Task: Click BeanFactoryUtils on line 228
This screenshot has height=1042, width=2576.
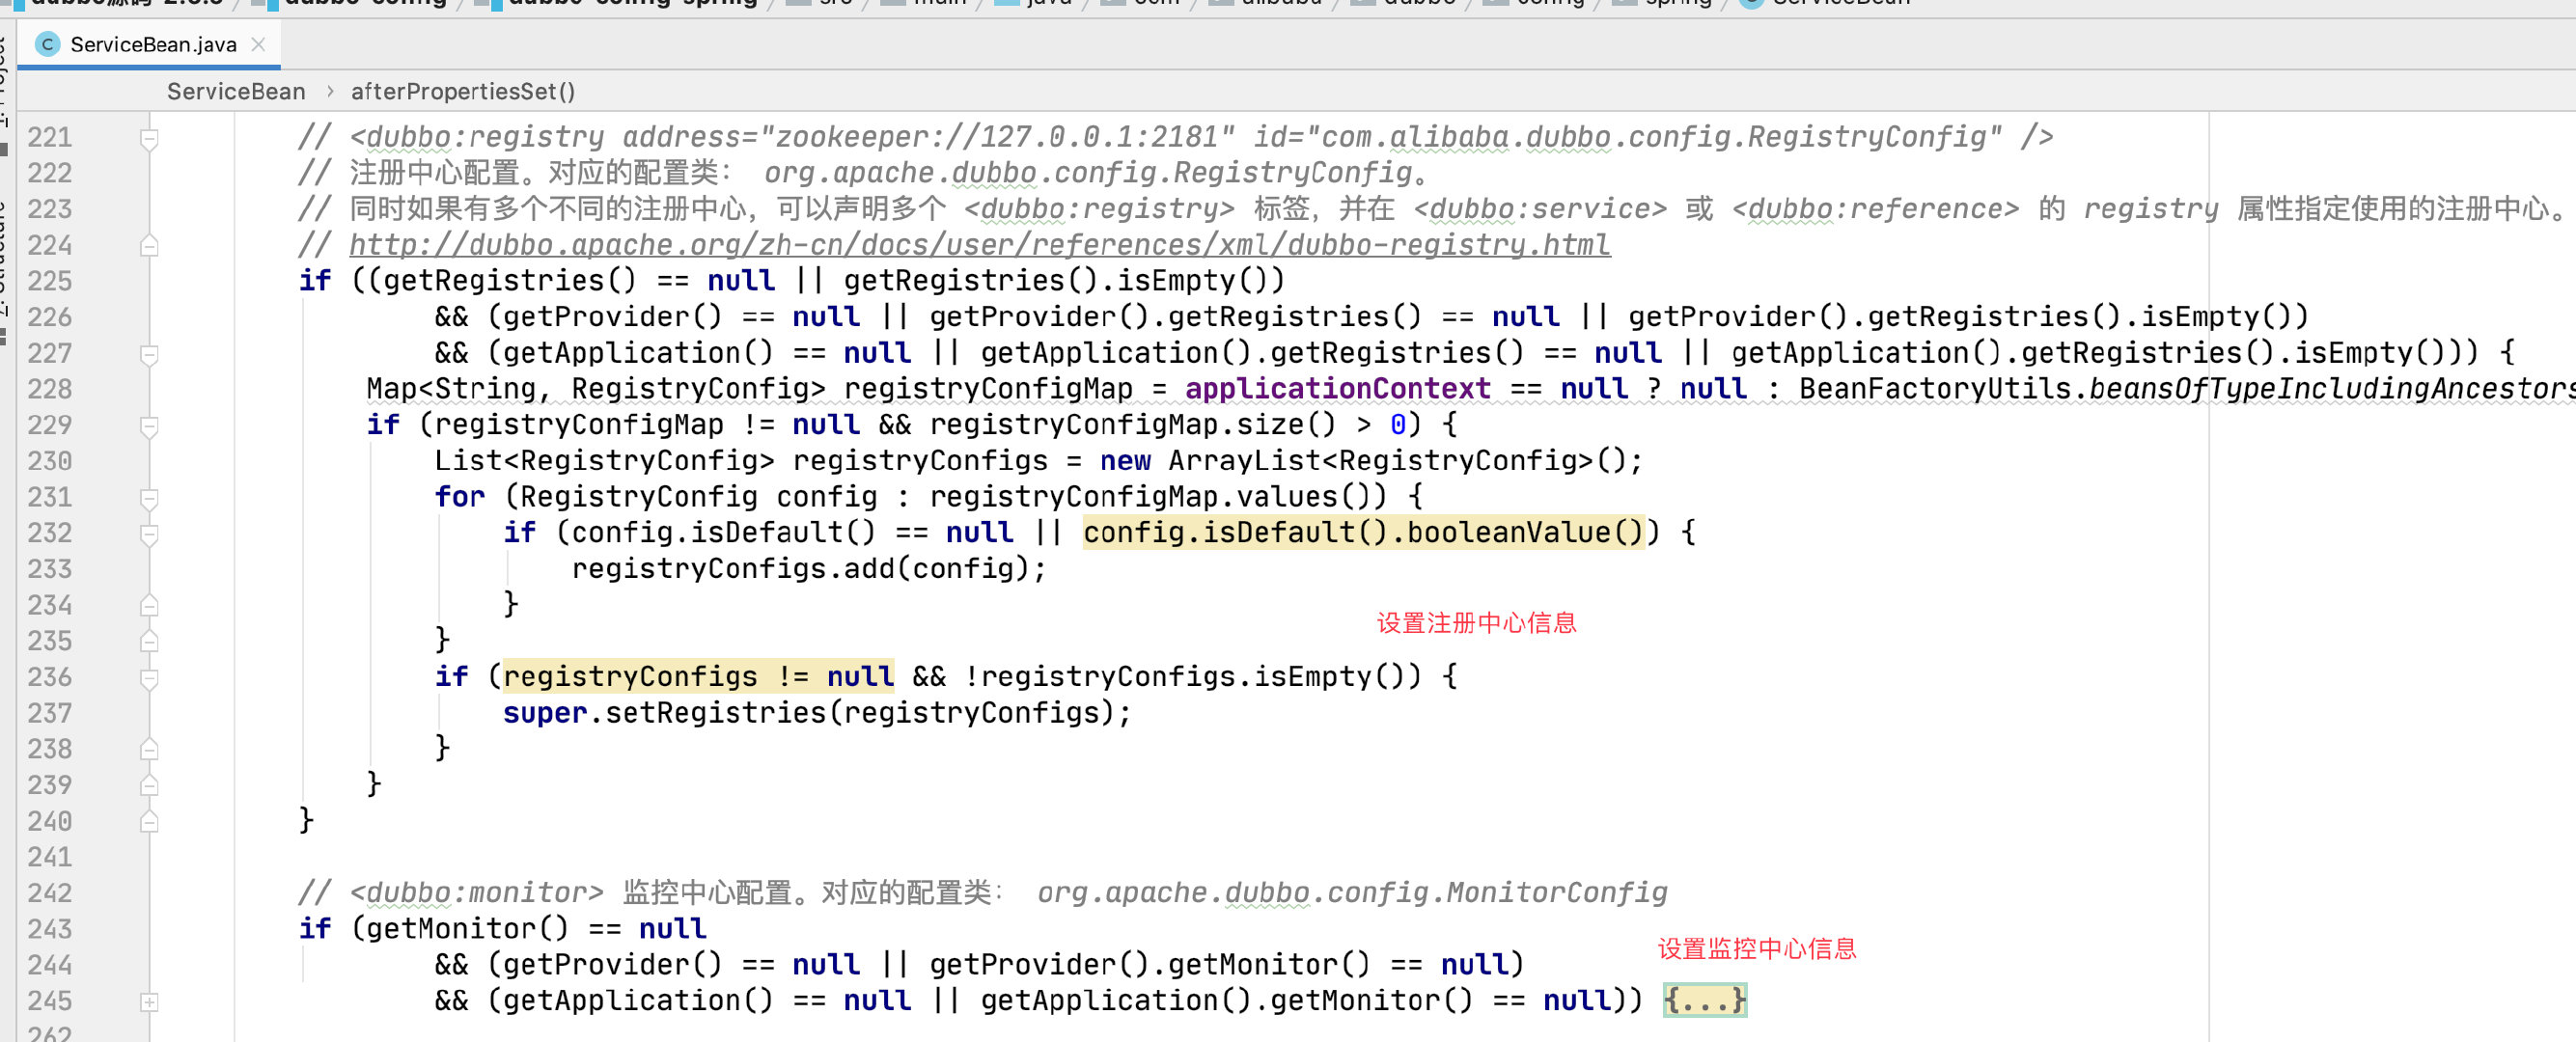Action: click(x=1935, y=389)
